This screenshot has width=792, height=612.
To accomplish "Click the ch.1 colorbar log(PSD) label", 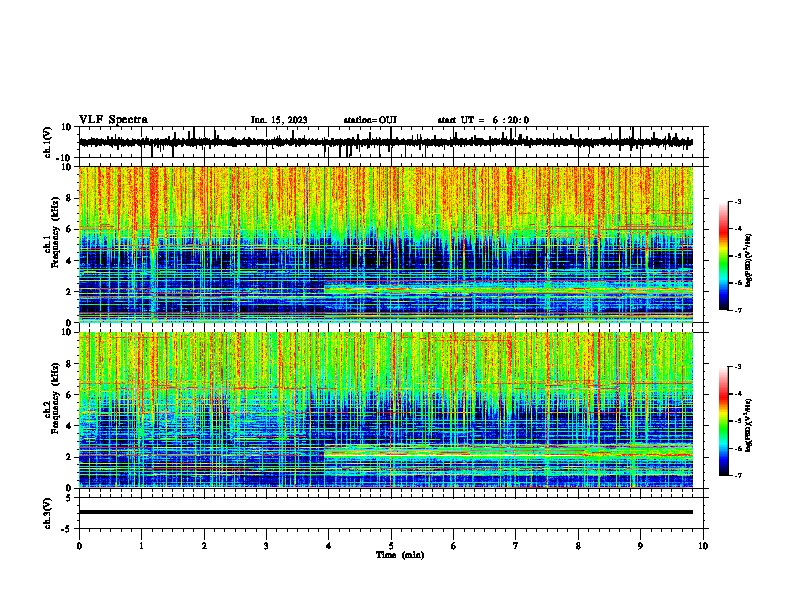I will tap(748, 260).
